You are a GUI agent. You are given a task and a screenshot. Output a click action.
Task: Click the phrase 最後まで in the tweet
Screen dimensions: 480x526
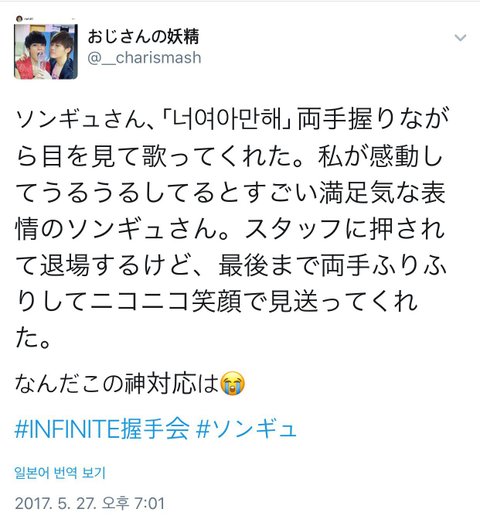pos(269,265)
